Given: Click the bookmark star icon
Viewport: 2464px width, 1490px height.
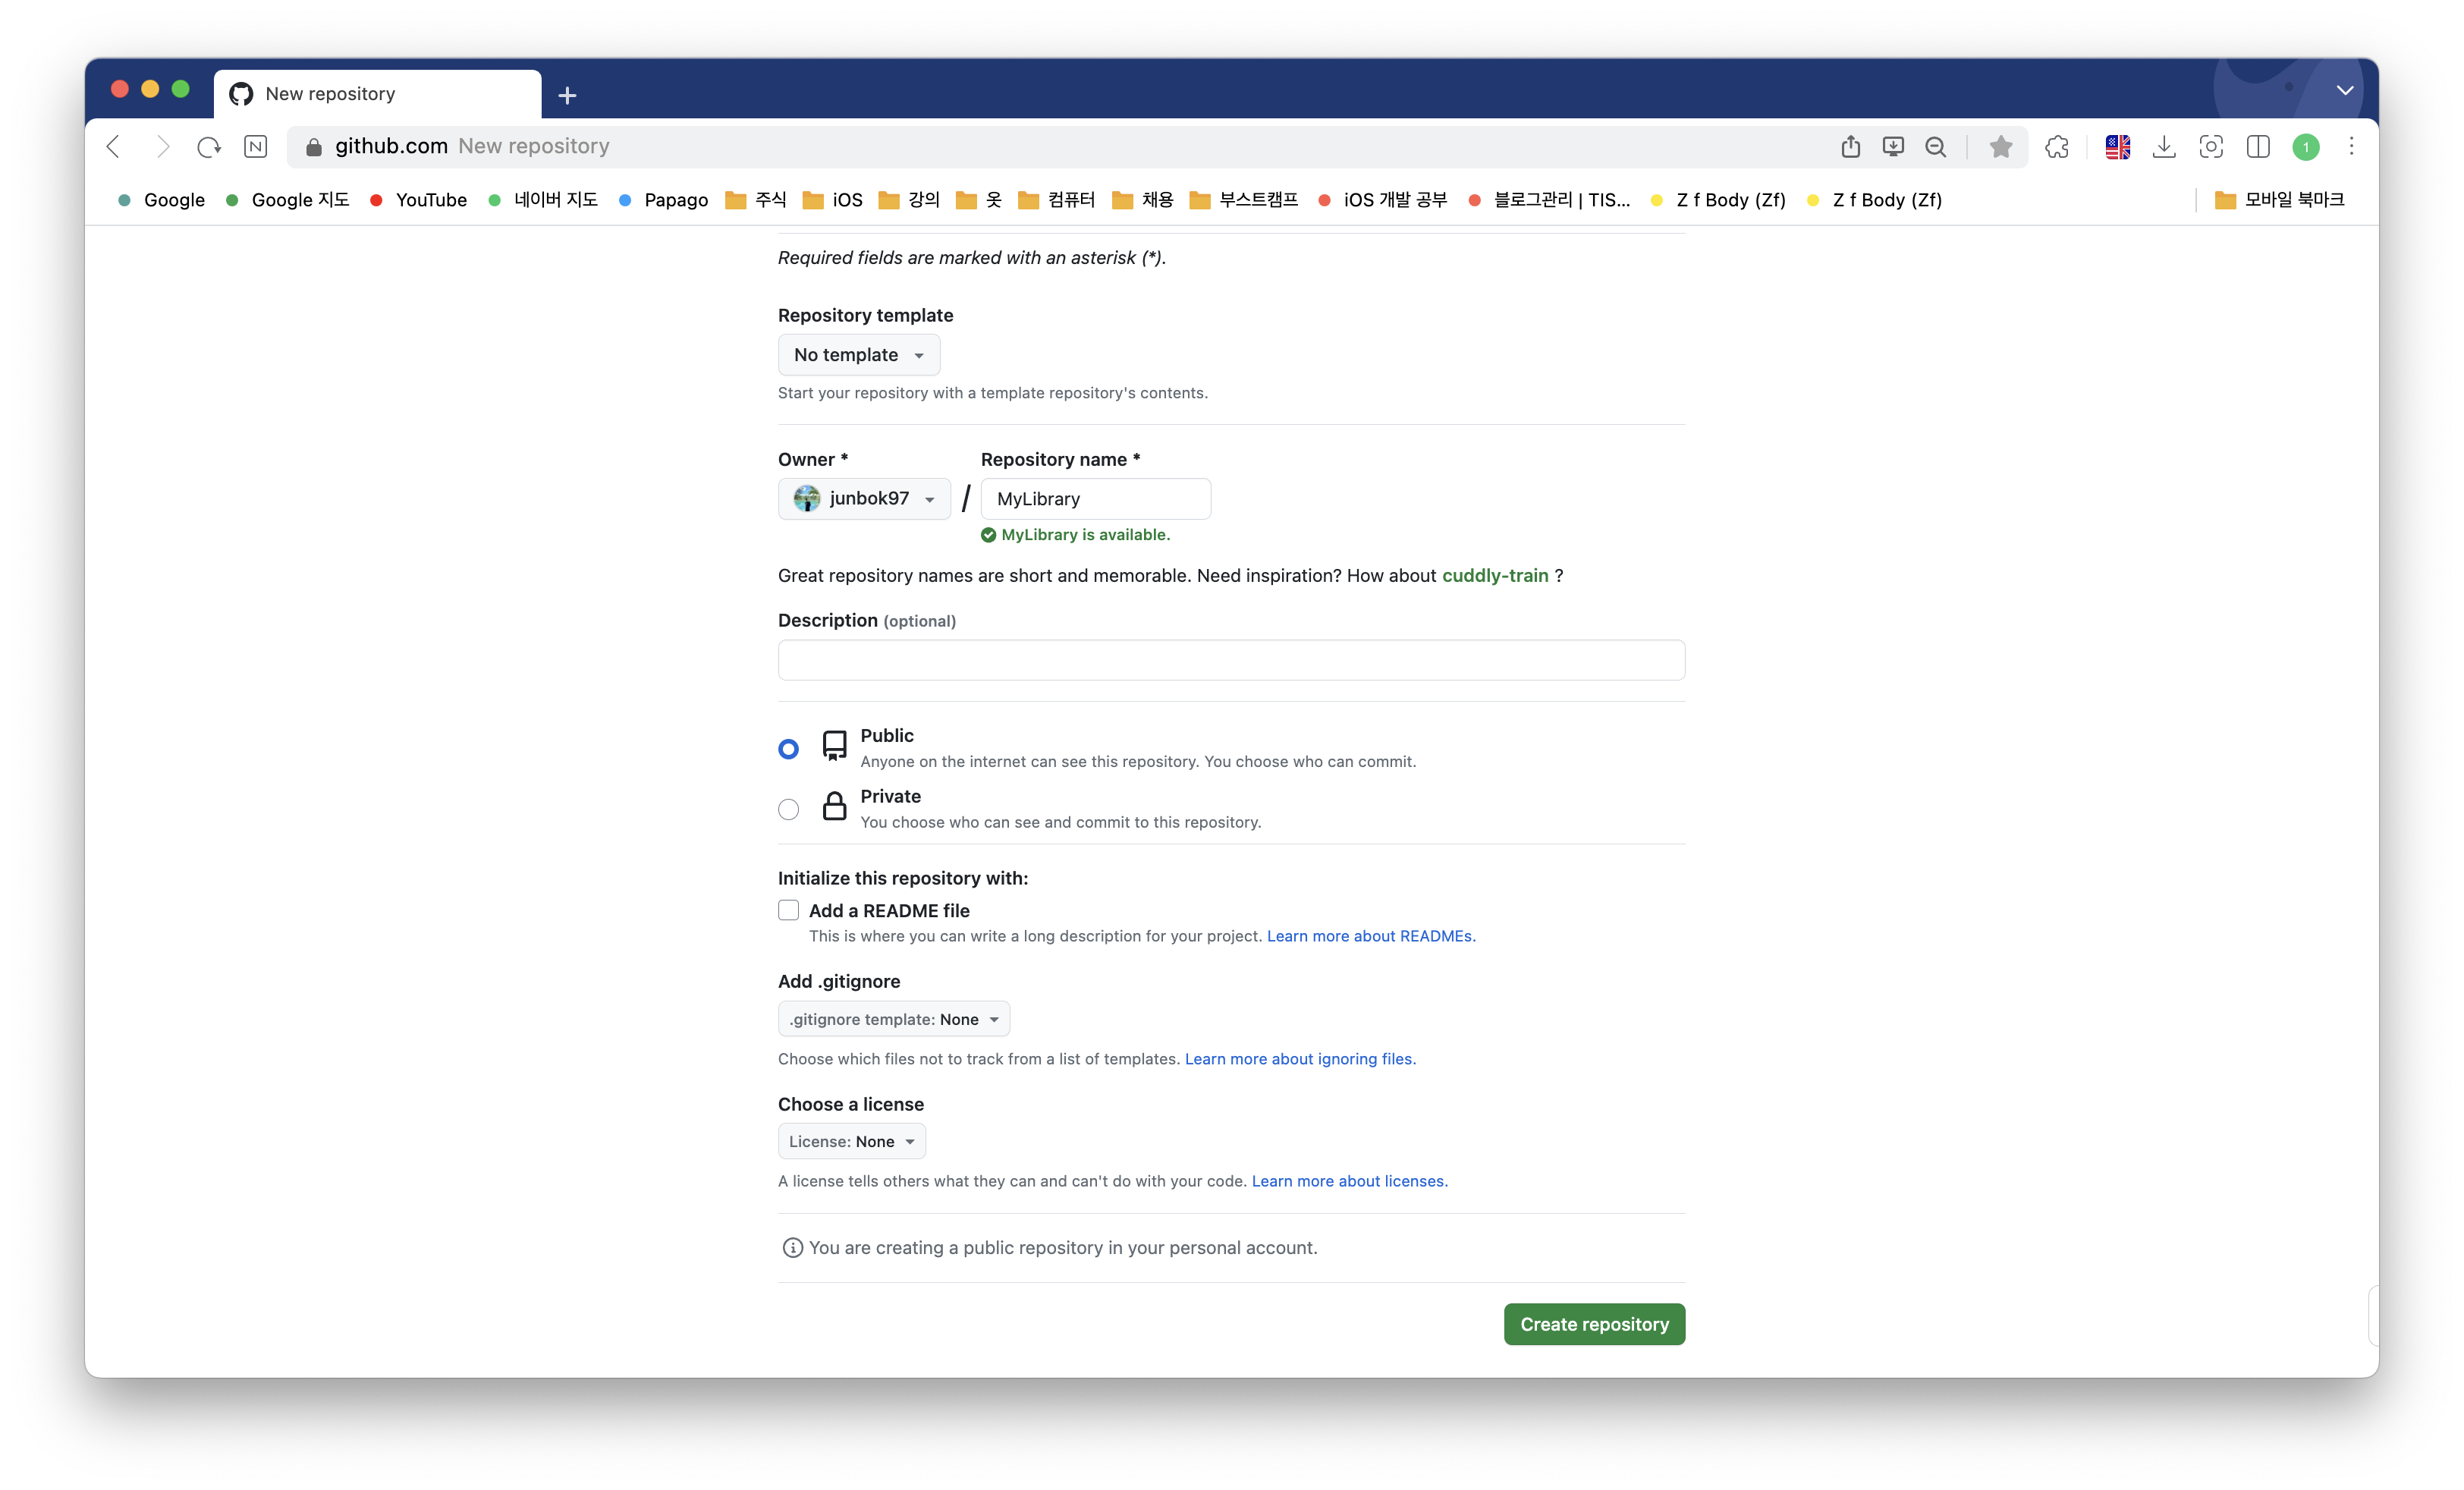Looking at the screenshot, I should (x=2000, y=147).
